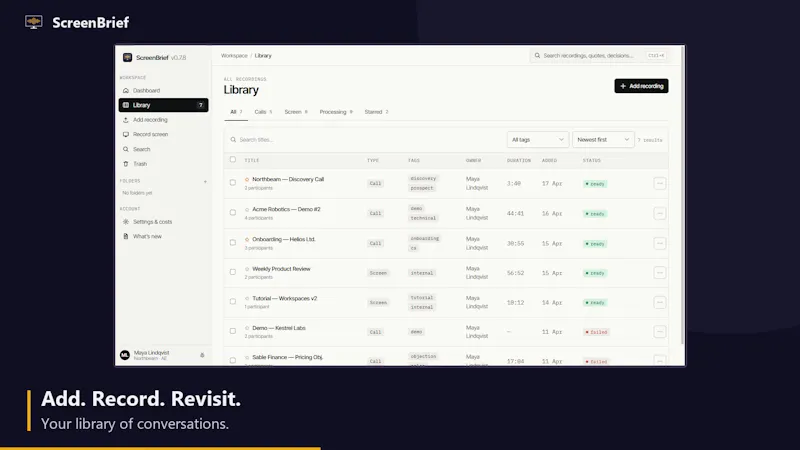Click the bell icon beside Maya Lindqvist
Image resolution: width=800 pixels, height=450 pixels.
click(202, 355)
